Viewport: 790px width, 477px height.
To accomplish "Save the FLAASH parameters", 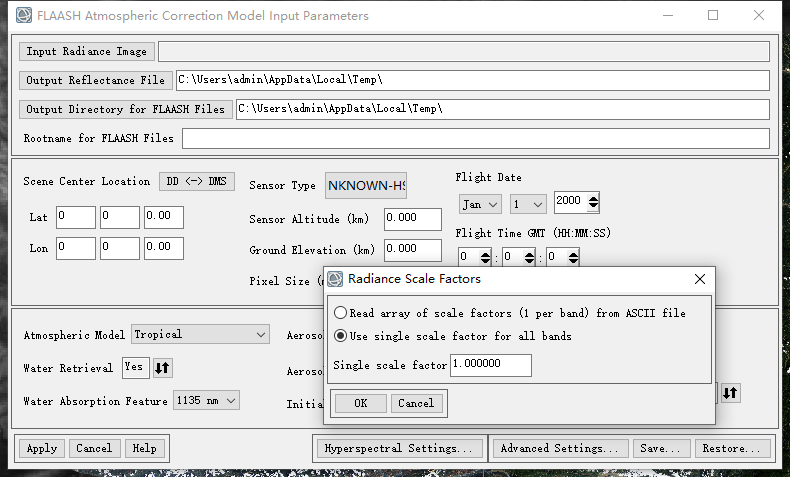I will point(661,448).
